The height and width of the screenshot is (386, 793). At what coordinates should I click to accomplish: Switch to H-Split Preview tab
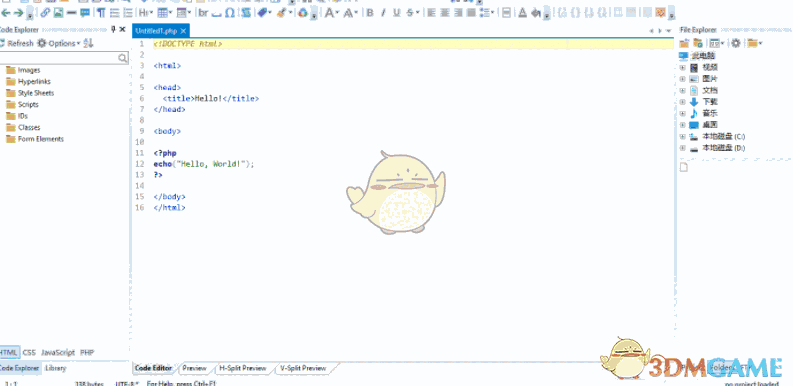pos(243,368)
